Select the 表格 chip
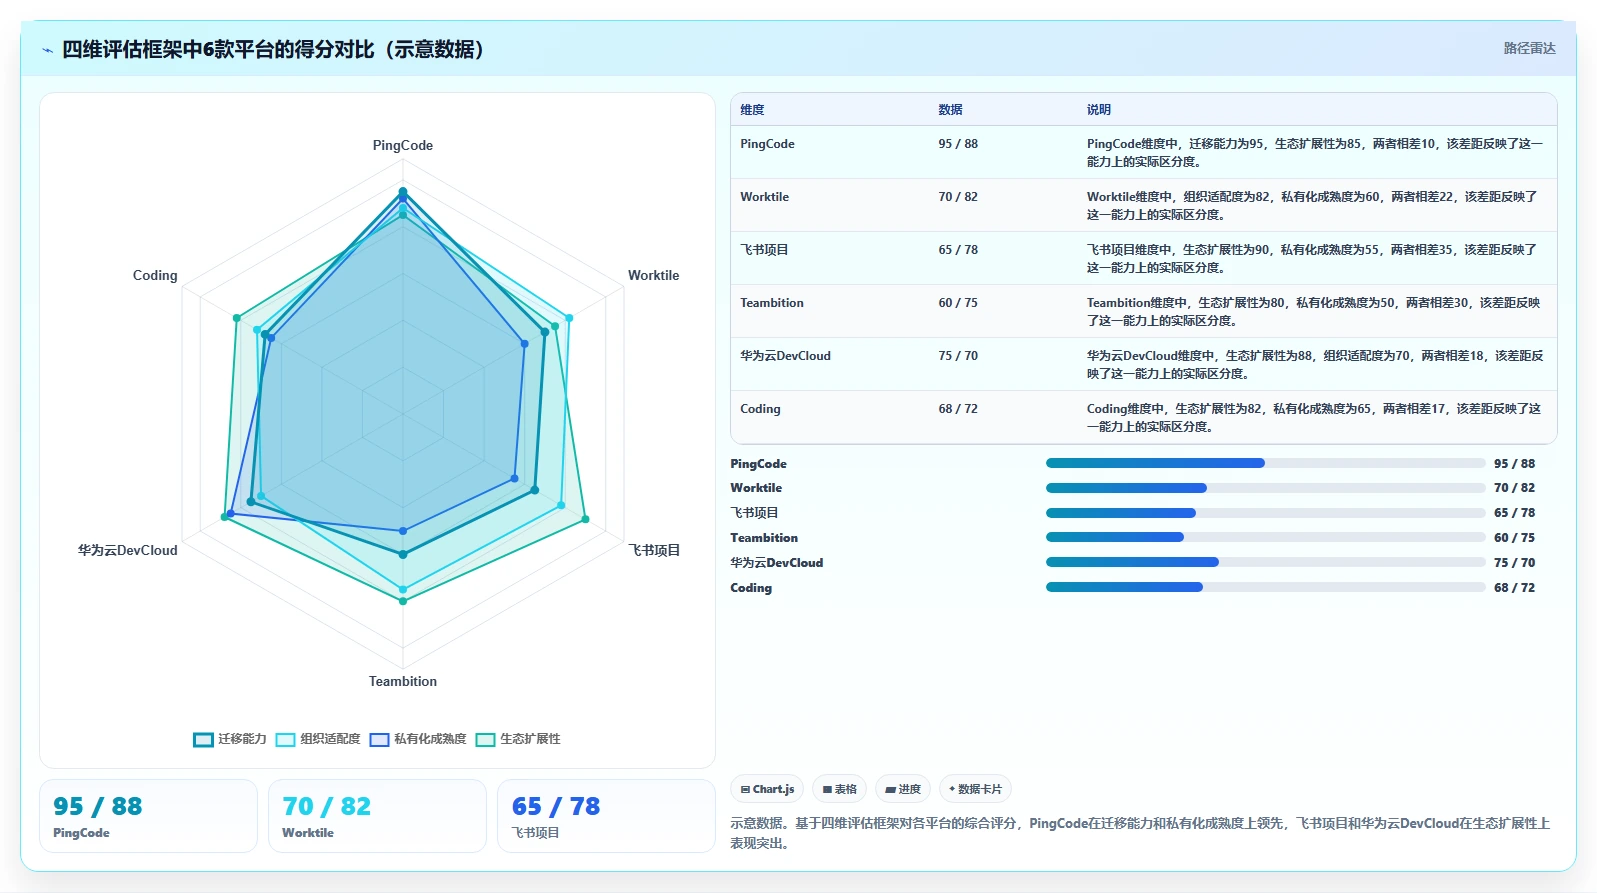 [839, 789]
